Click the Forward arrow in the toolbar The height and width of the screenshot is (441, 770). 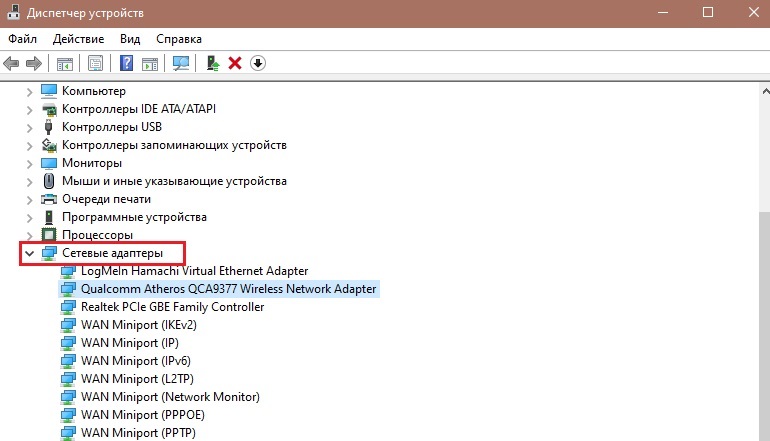tap(34, 63)
